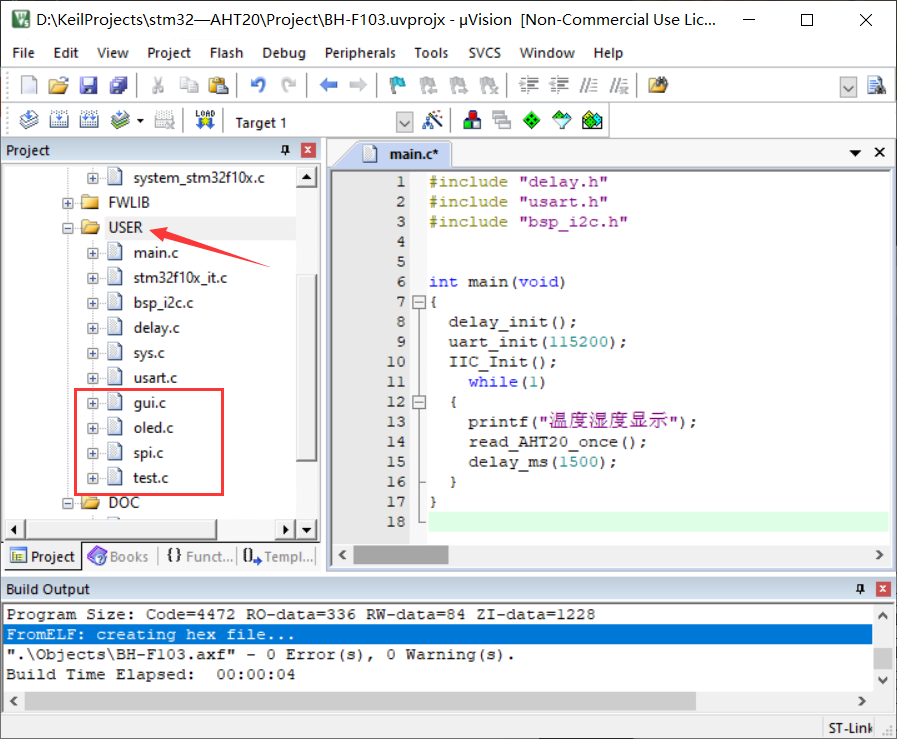Image resolution: width=897 pixels, height=739 pixels.
Task: Open batch build dropdown arrow
Action: tap(140, 121)
